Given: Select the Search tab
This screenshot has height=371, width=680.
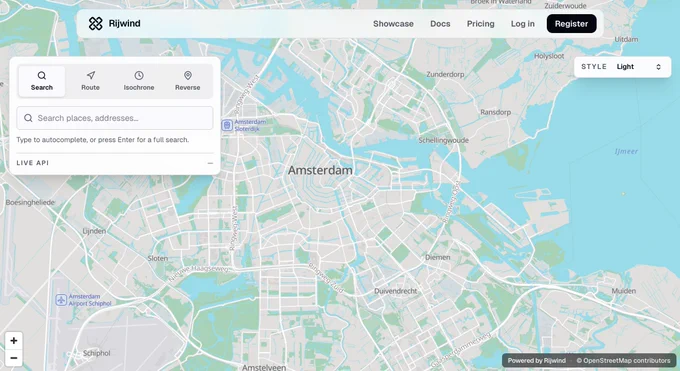Looking at the screenshot, I should [42, 81].
